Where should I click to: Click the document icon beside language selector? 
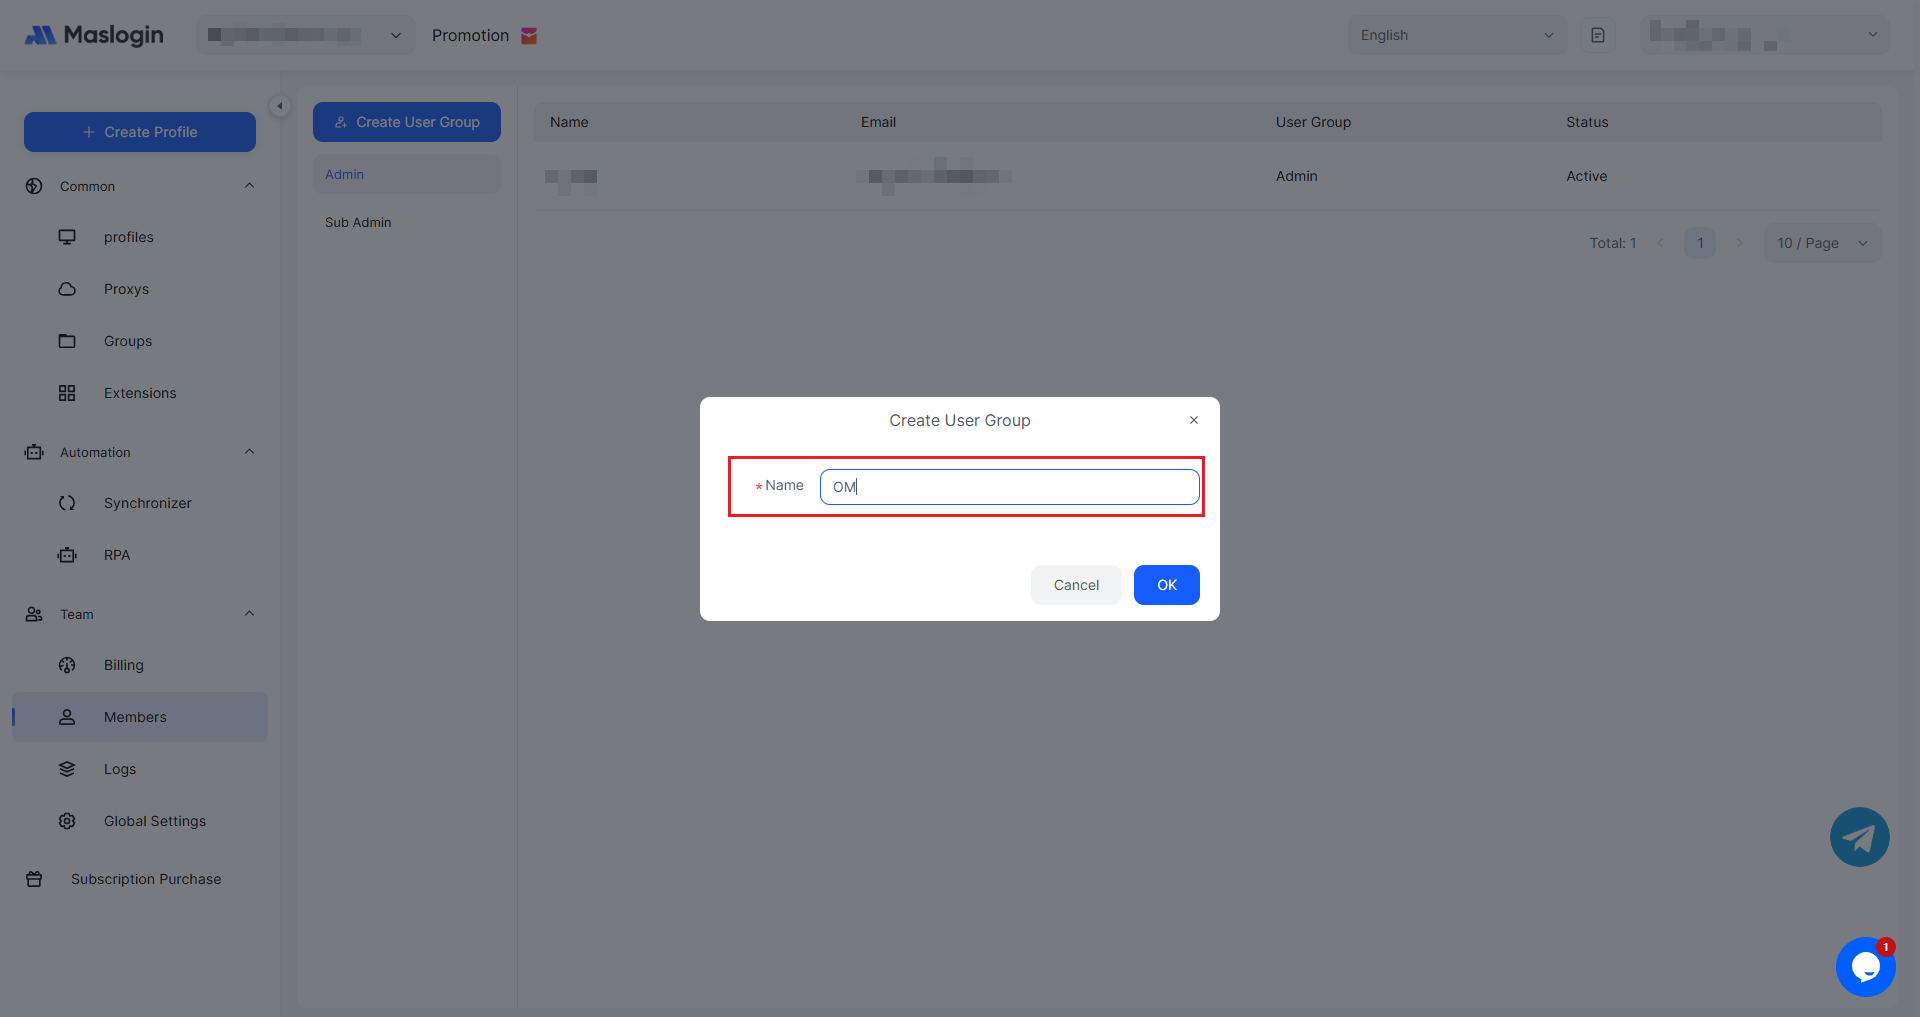click(1598, 35)
